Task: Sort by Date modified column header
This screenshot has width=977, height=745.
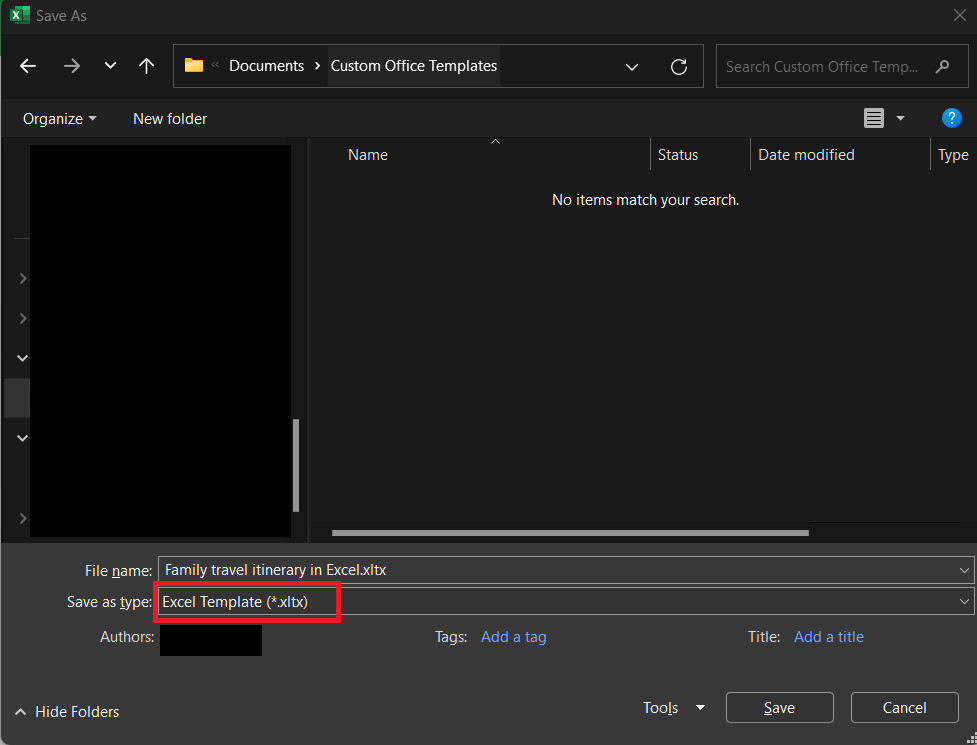Action: click(x=806, y=154)
